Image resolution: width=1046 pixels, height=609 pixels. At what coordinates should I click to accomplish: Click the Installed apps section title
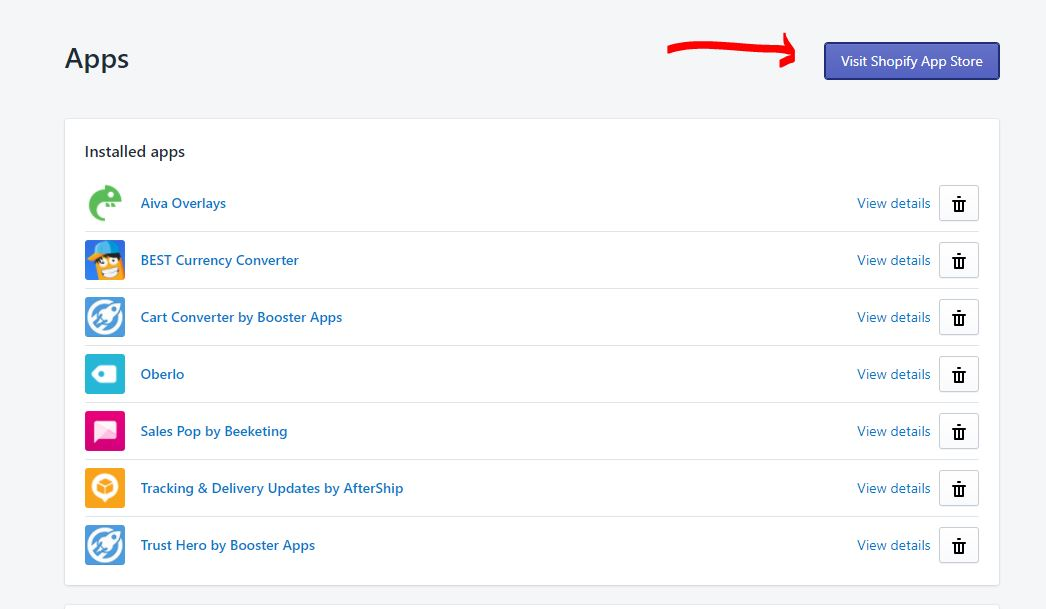pos(135,152)
